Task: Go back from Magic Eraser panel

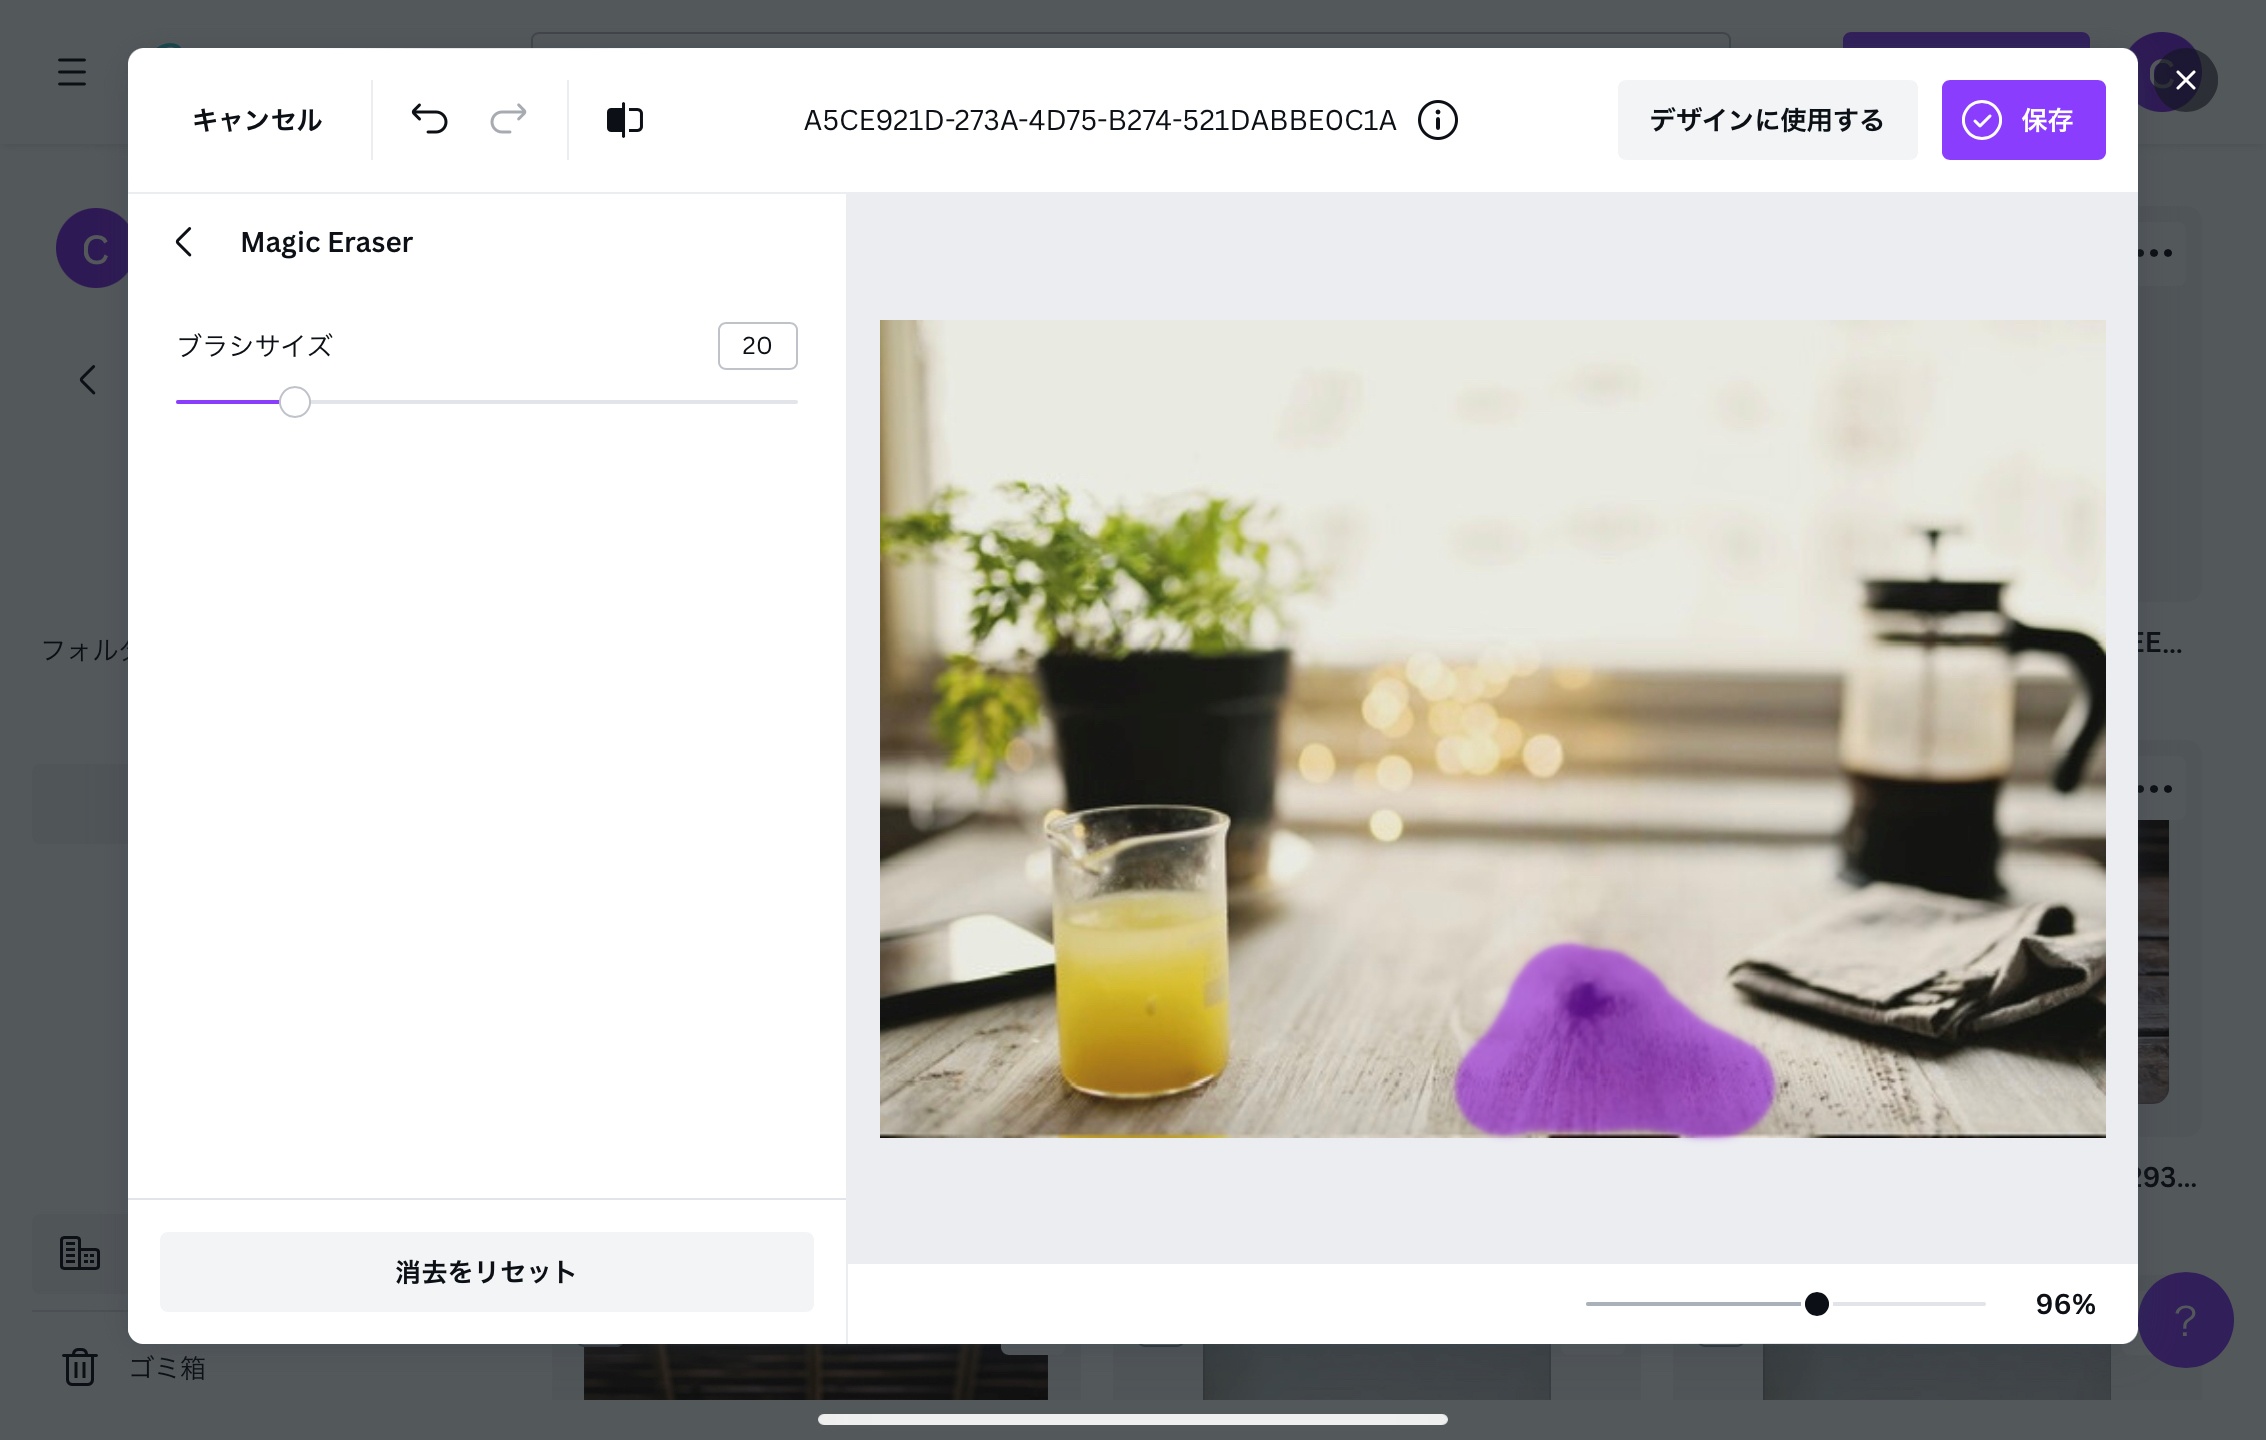Action: (x=184, y=242)
